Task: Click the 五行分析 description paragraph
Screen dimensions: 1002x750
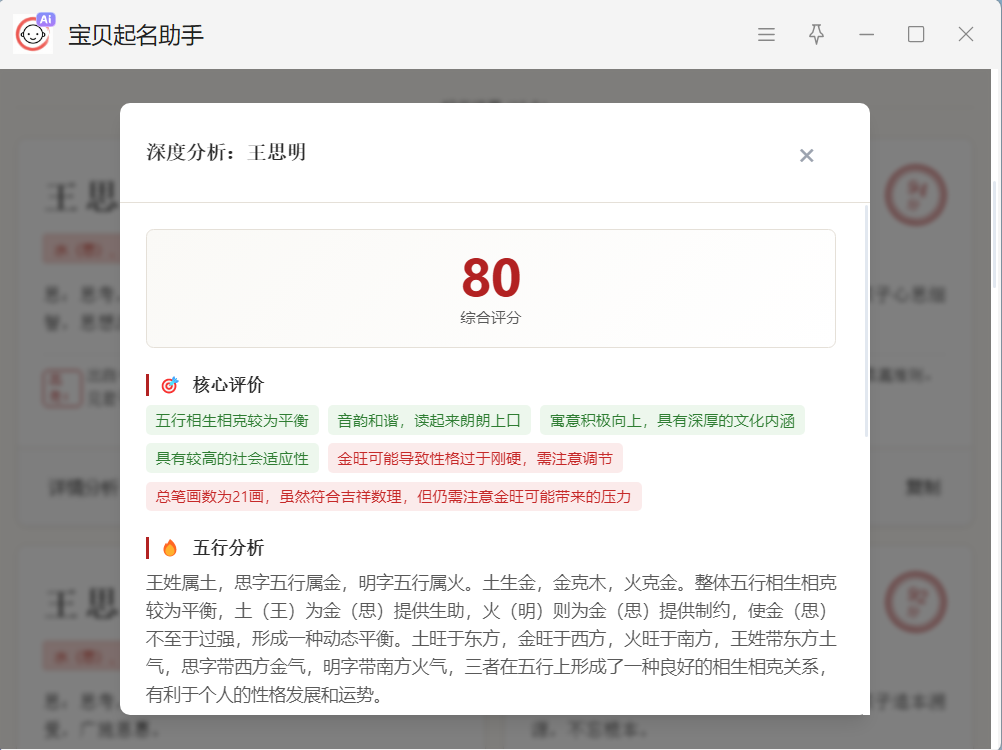Action: point(490,638)
